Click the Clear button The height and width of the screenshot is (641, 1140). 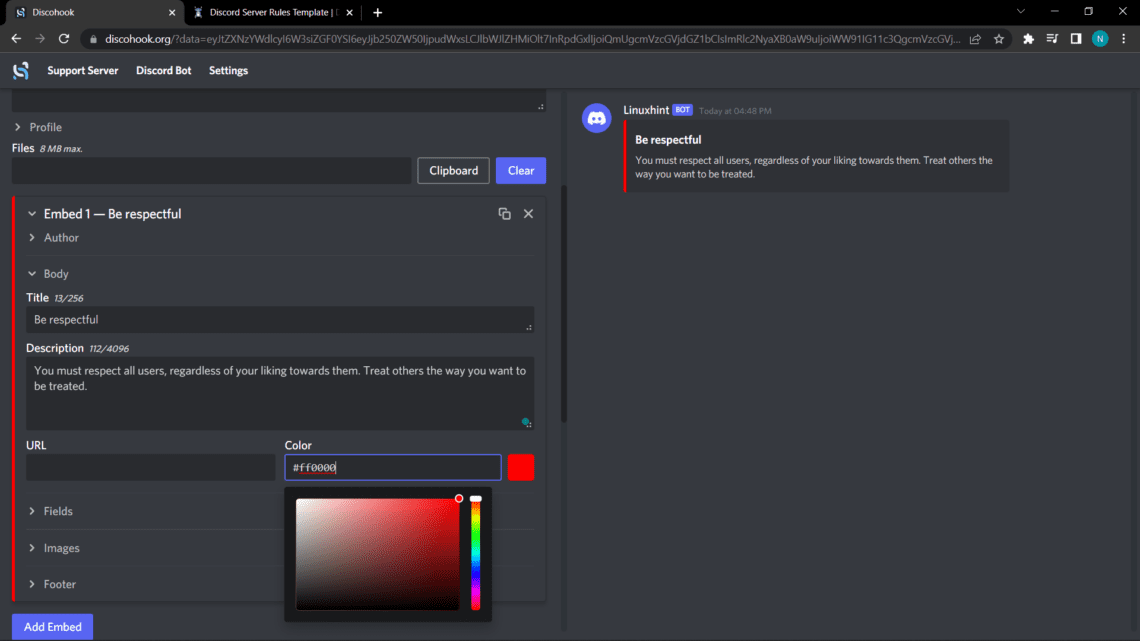point(521,171)
